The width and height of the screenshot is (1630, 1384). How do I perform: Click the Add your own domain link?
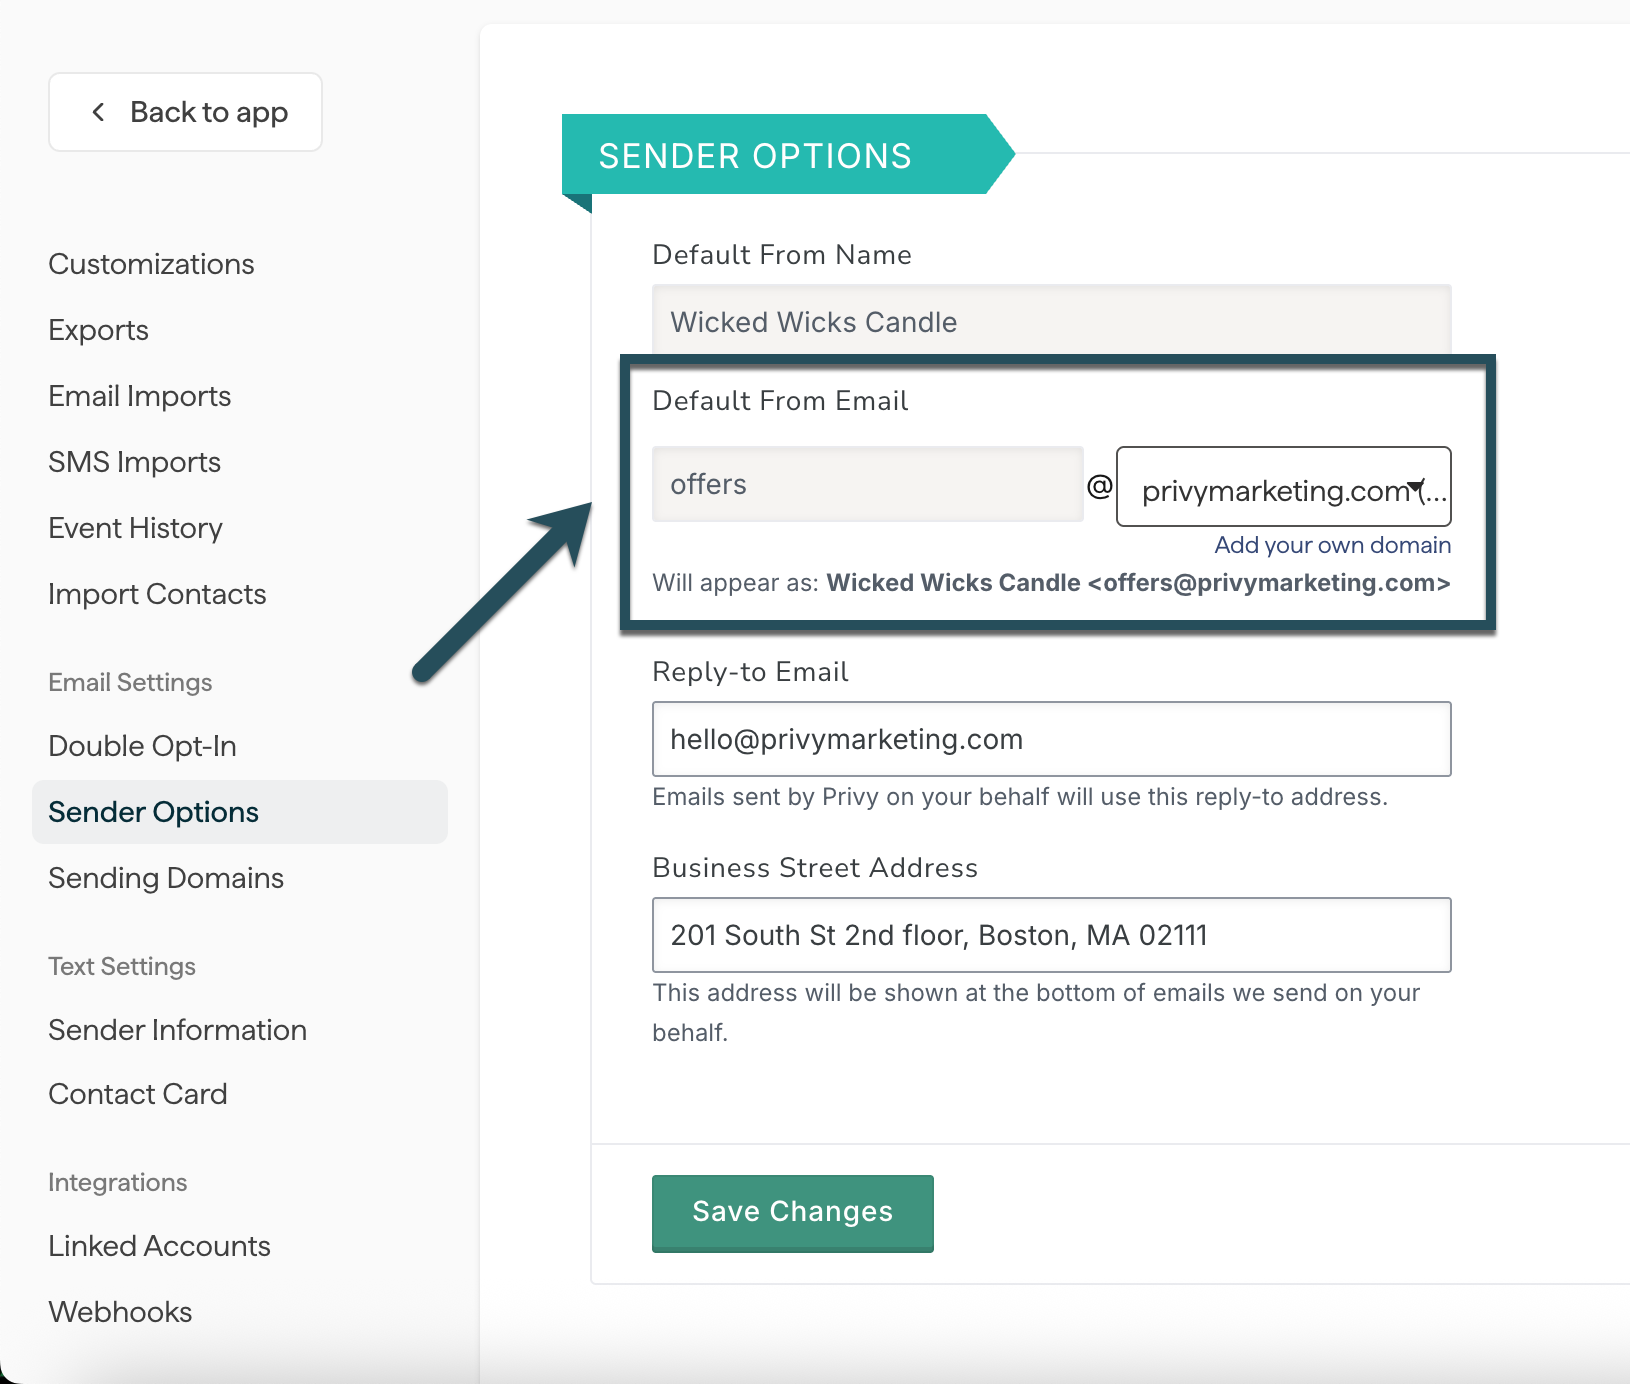tap(1333, 545)
